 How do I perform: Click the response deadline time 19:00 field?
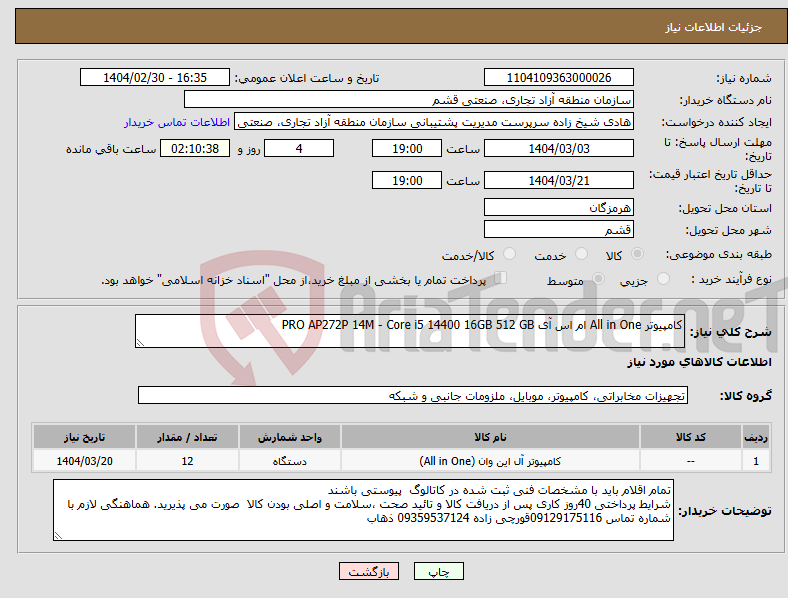pos(407,148)
